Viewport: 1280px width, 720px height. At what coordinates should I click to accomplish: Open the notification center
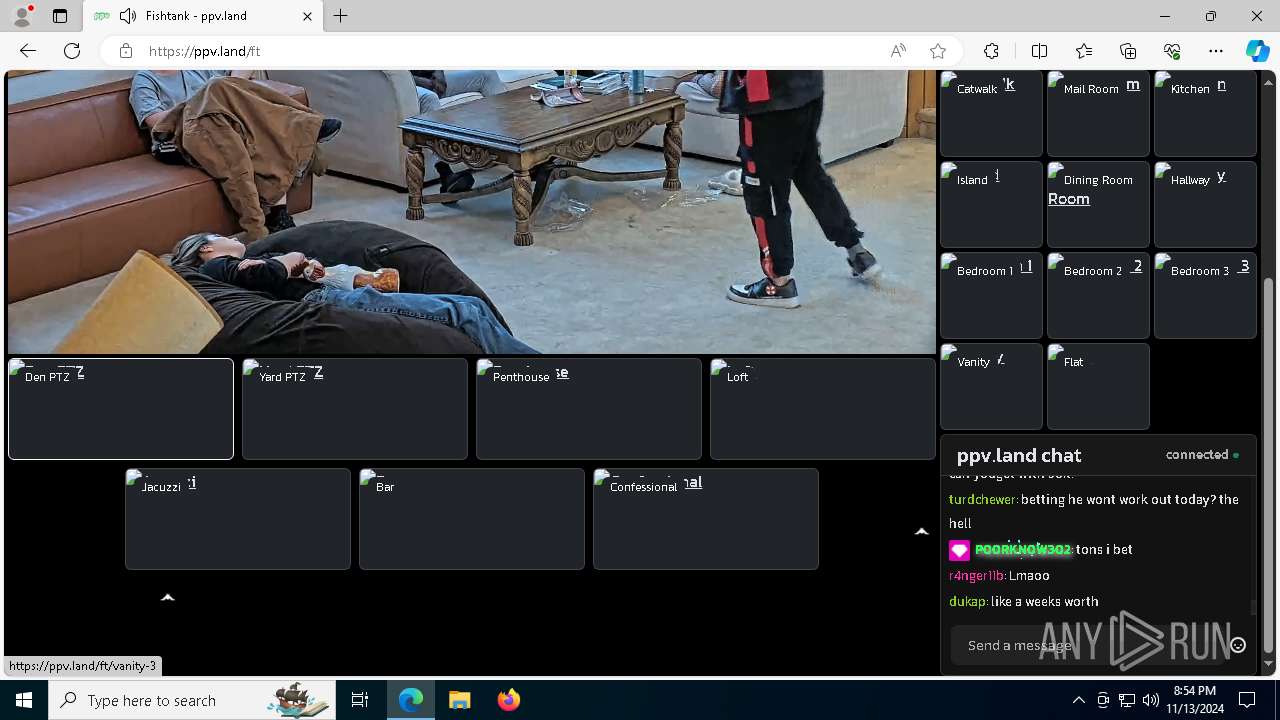pos(1247,700)
